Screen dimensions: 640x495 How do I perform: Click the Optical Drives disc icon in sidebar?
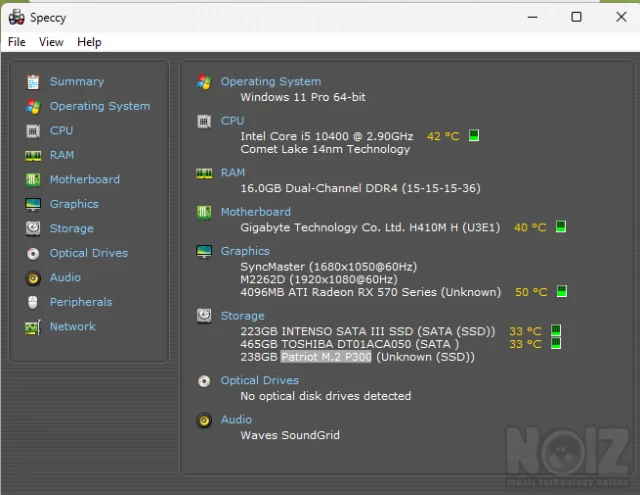33,253
